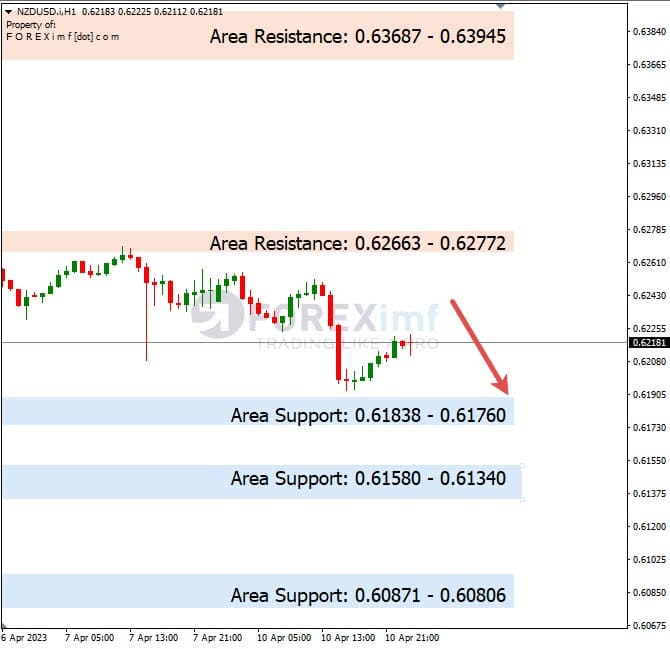Click the 0.61905 price scale value
670x649 pixels.
coord(649,394)
